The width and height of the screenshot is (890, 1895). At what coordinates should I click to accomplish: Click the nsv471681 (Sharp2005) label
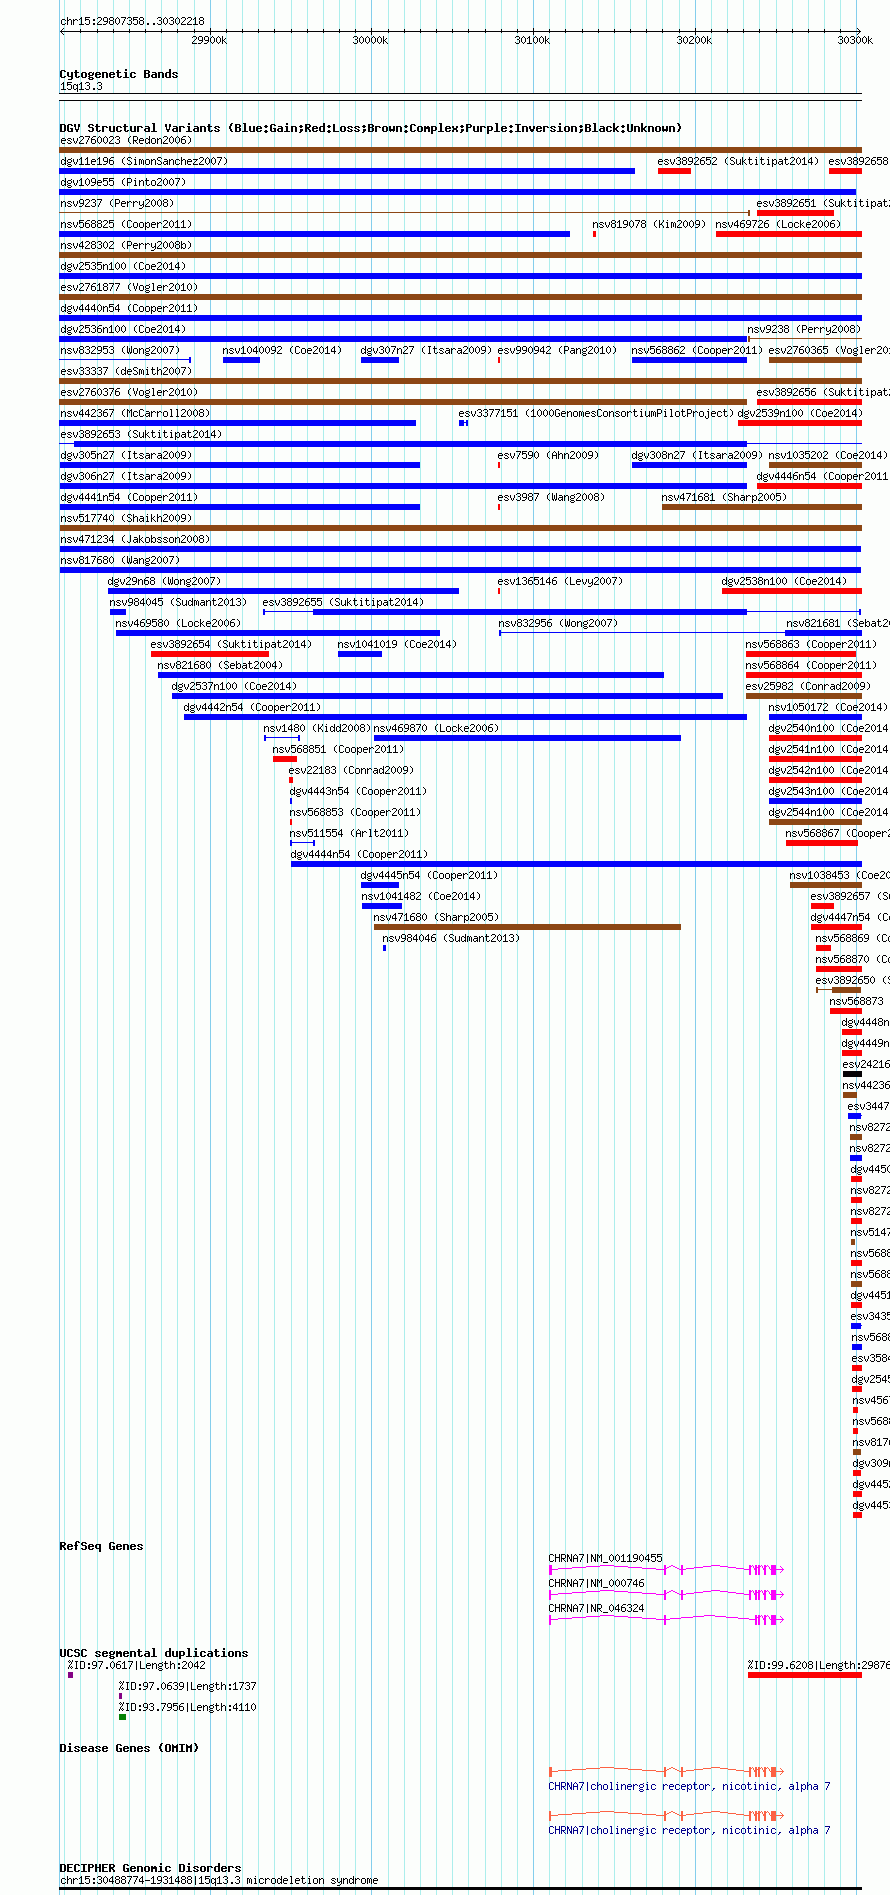point(724,497)
